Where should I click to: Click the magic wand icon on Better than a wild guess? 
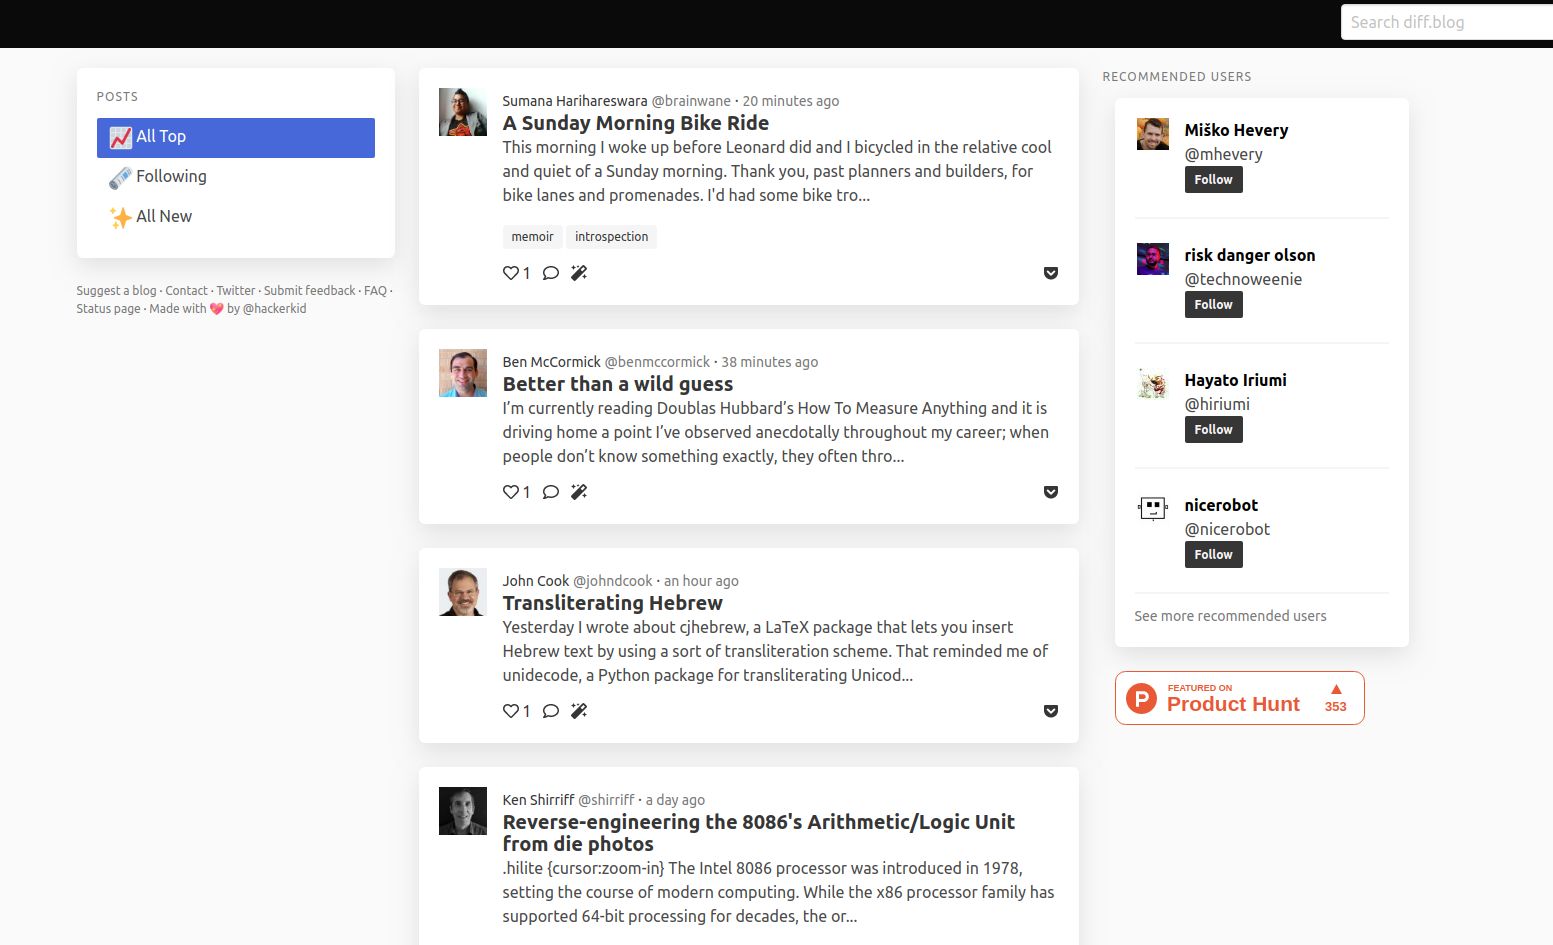tap(578, 491)
